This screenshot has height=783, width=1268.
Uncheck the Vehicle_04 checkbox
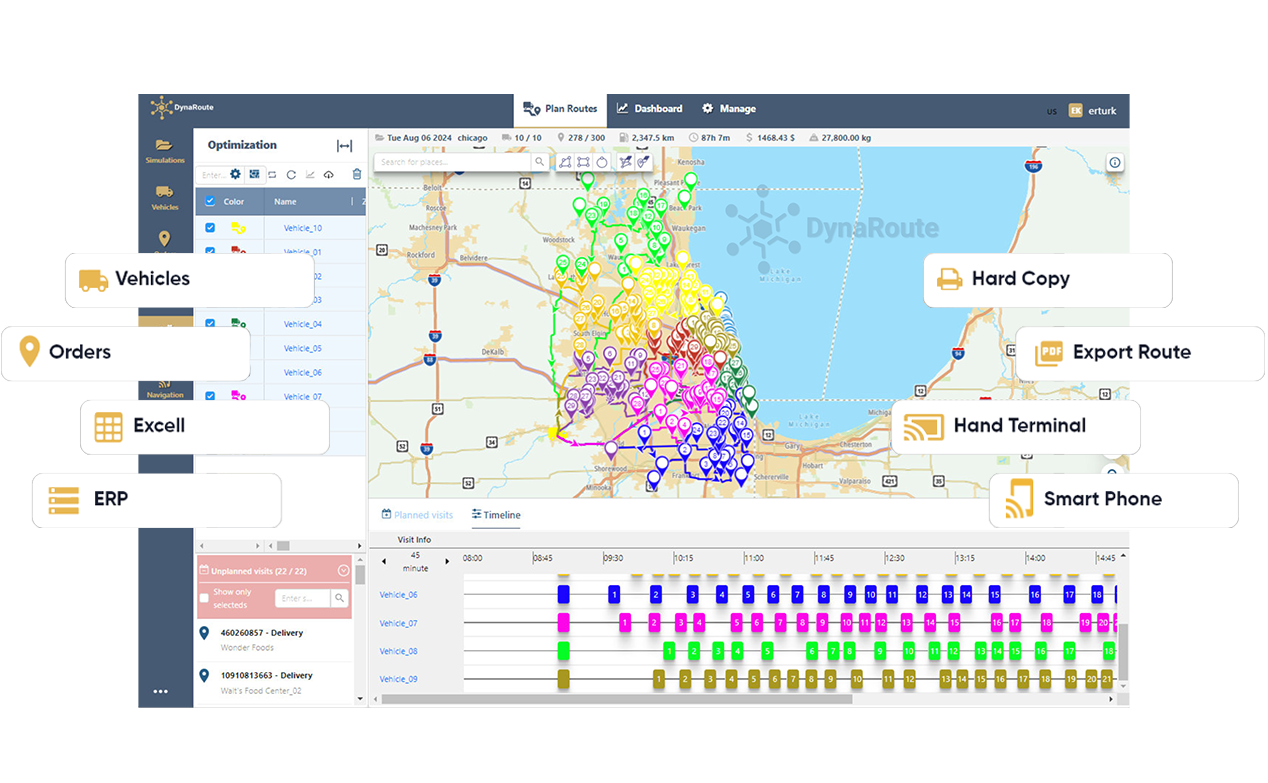210,324
